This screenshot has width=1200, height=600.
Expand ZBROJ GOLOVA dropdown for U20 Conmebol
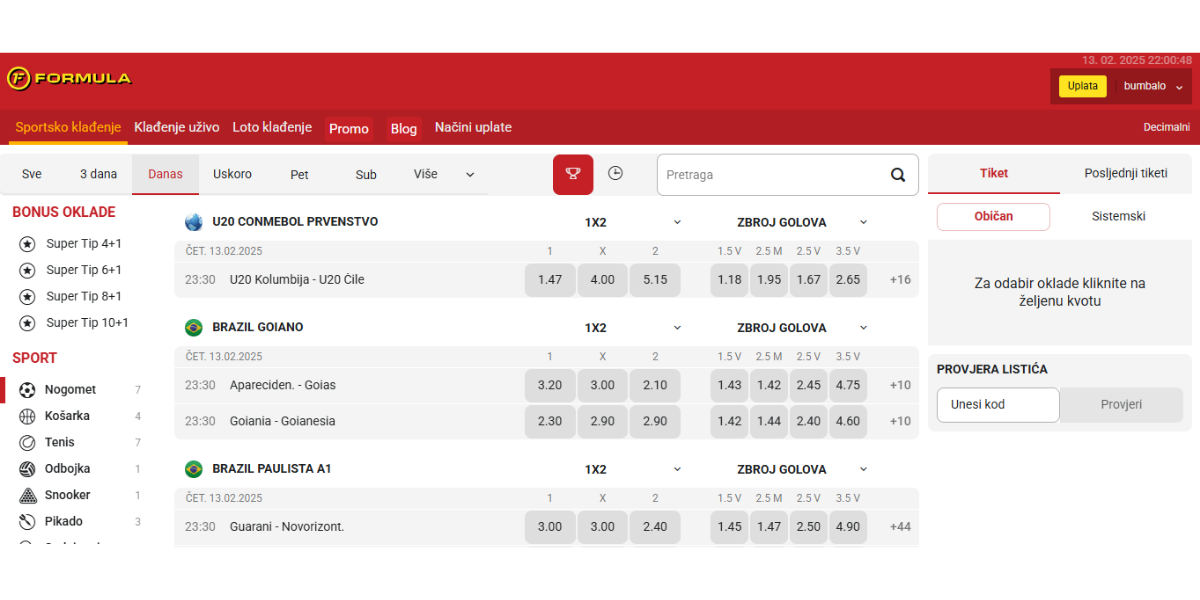pyautogui.click(x=863, y=222)
